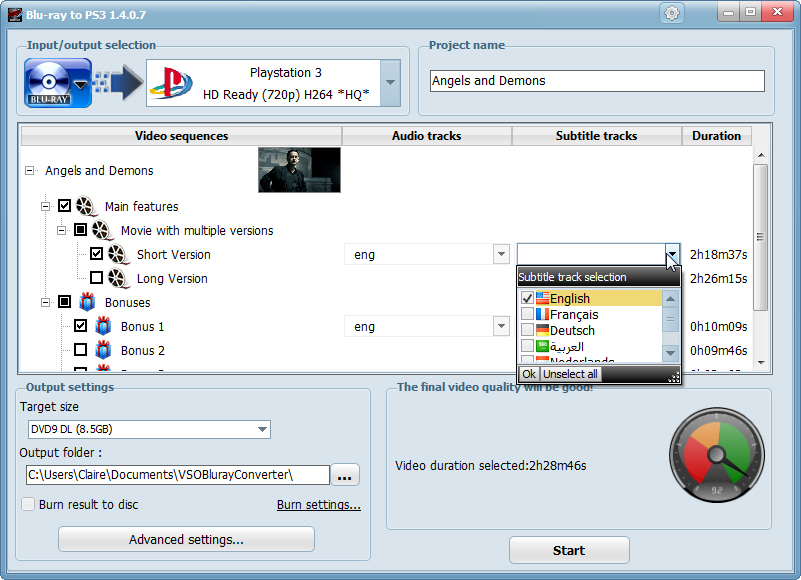801x580 pixels.
Task: Toggle the Movie with multiple versions checkbox
Action: click(x=80, y=230)
